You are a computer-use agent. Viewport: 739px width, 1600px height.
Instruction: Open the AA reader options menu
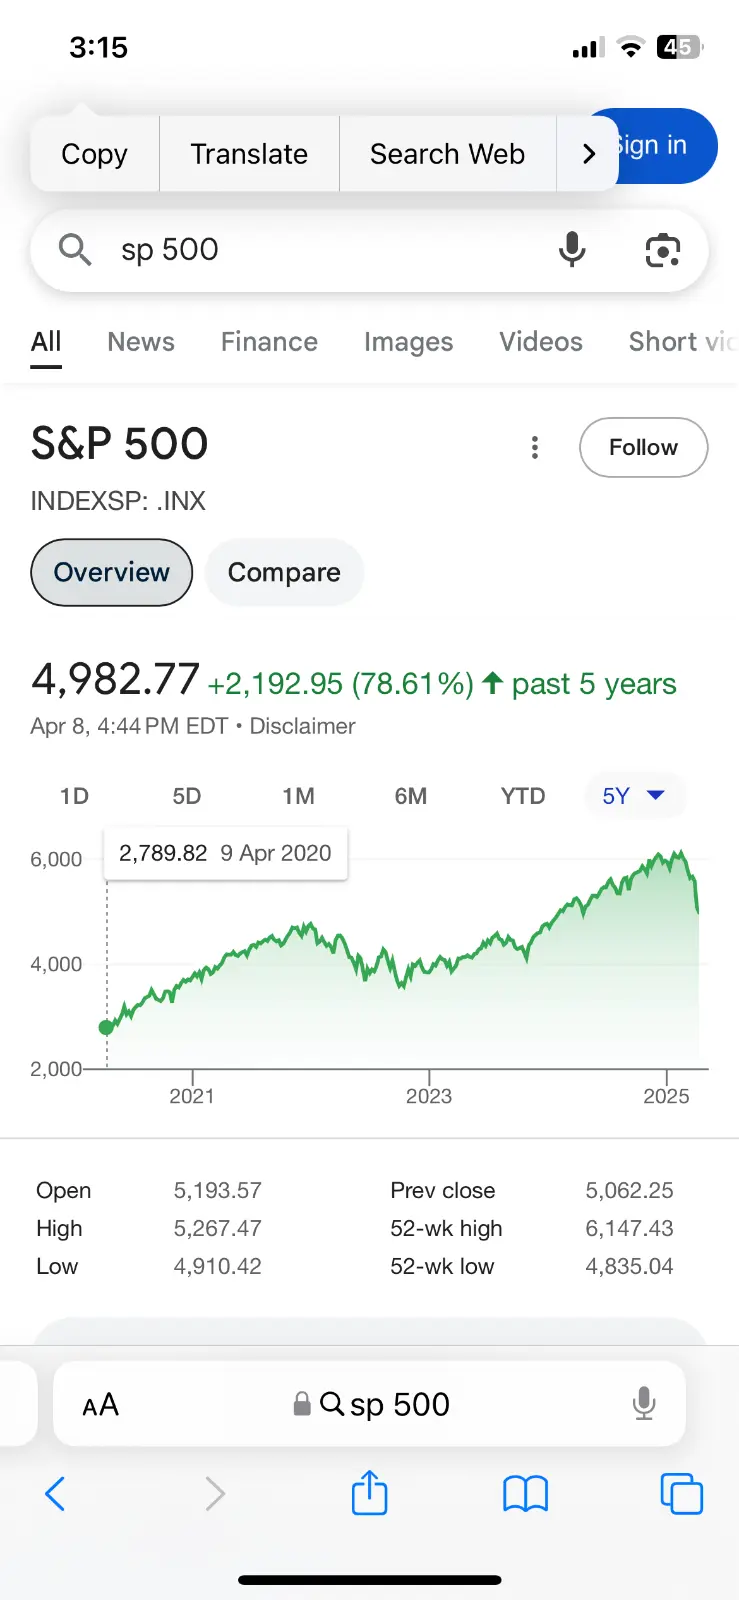click(x=100, y=1405)
